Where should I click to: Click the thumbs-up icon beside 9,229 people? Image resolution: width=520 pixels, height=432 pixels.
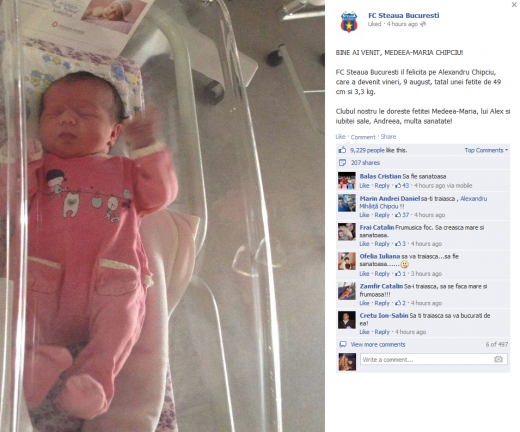pos(342,150)
